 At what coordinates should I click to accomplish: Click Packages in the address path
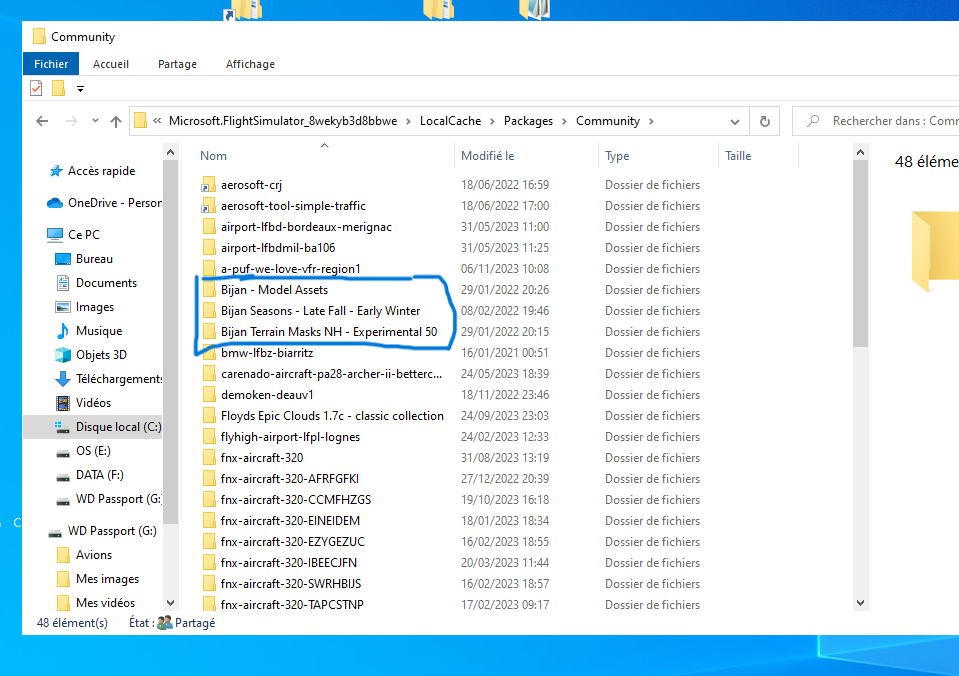(528, 121)
